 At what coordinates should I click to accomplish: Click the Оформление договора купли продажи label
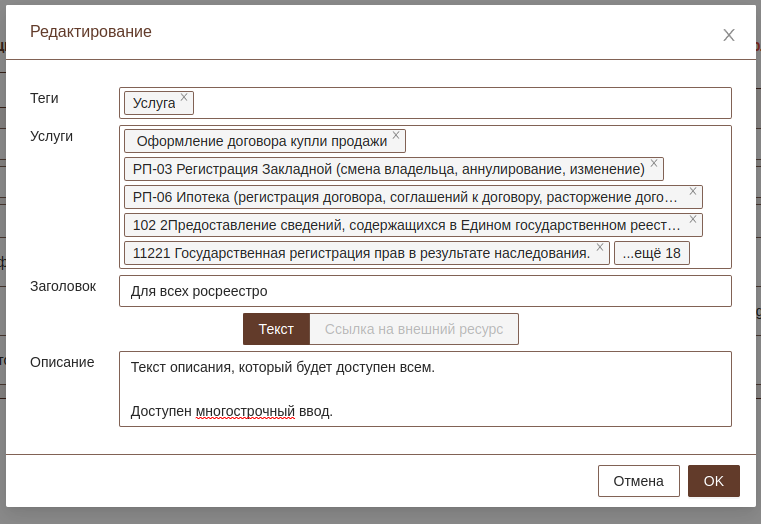261,141
